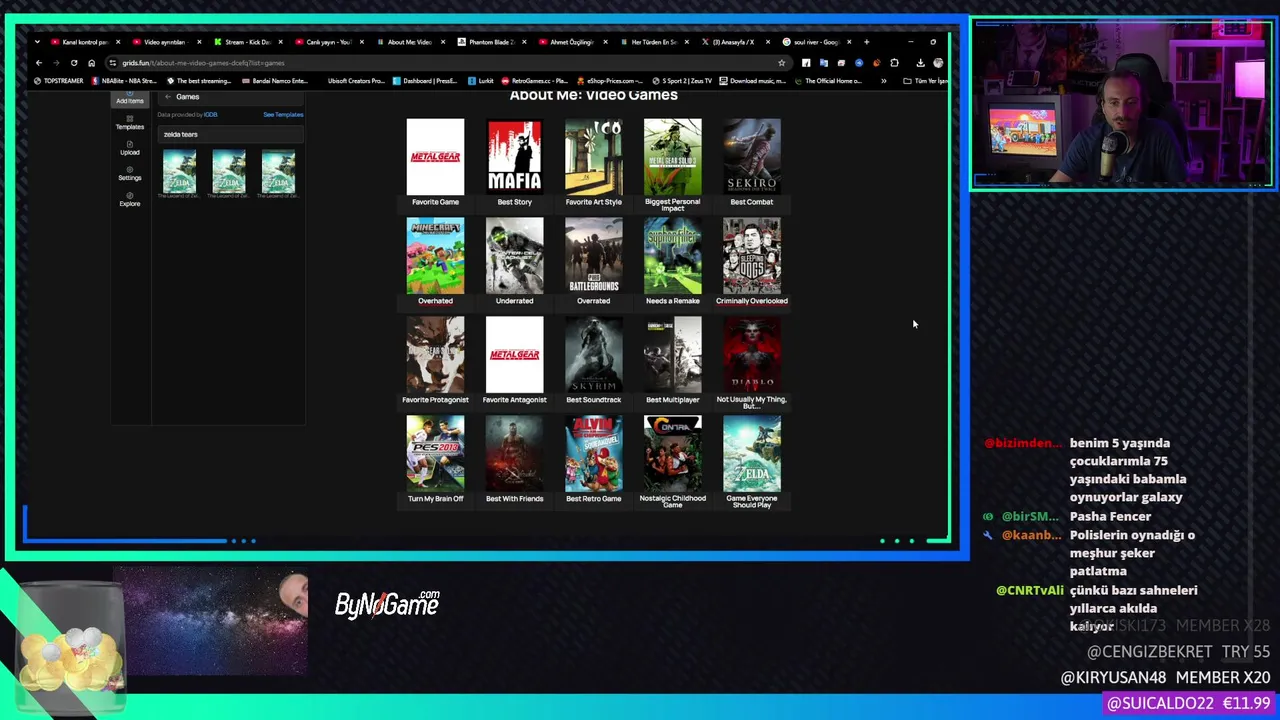Open the browser extensions puzzle icon
The height and width of the screenshot is (720, 1280).
pos(894,63)
